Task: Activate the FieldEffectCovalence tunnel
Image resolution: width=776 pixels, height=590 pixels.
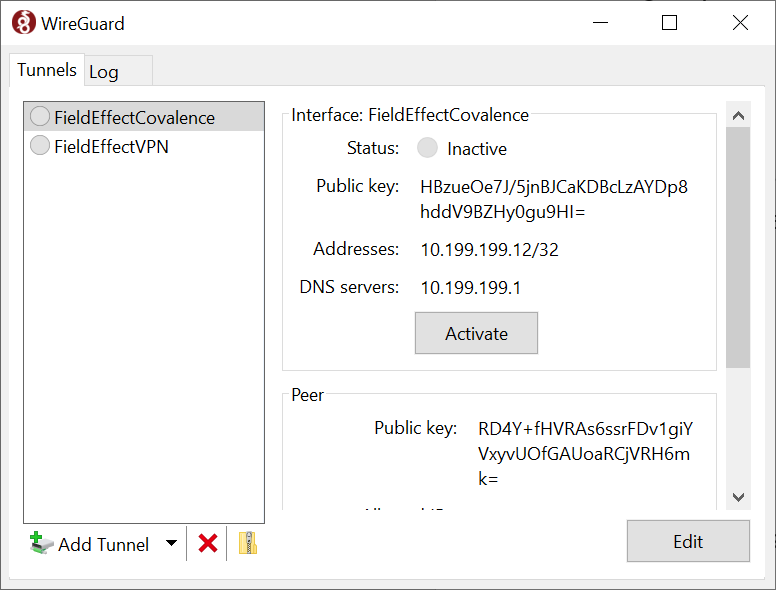Action: 476,333
